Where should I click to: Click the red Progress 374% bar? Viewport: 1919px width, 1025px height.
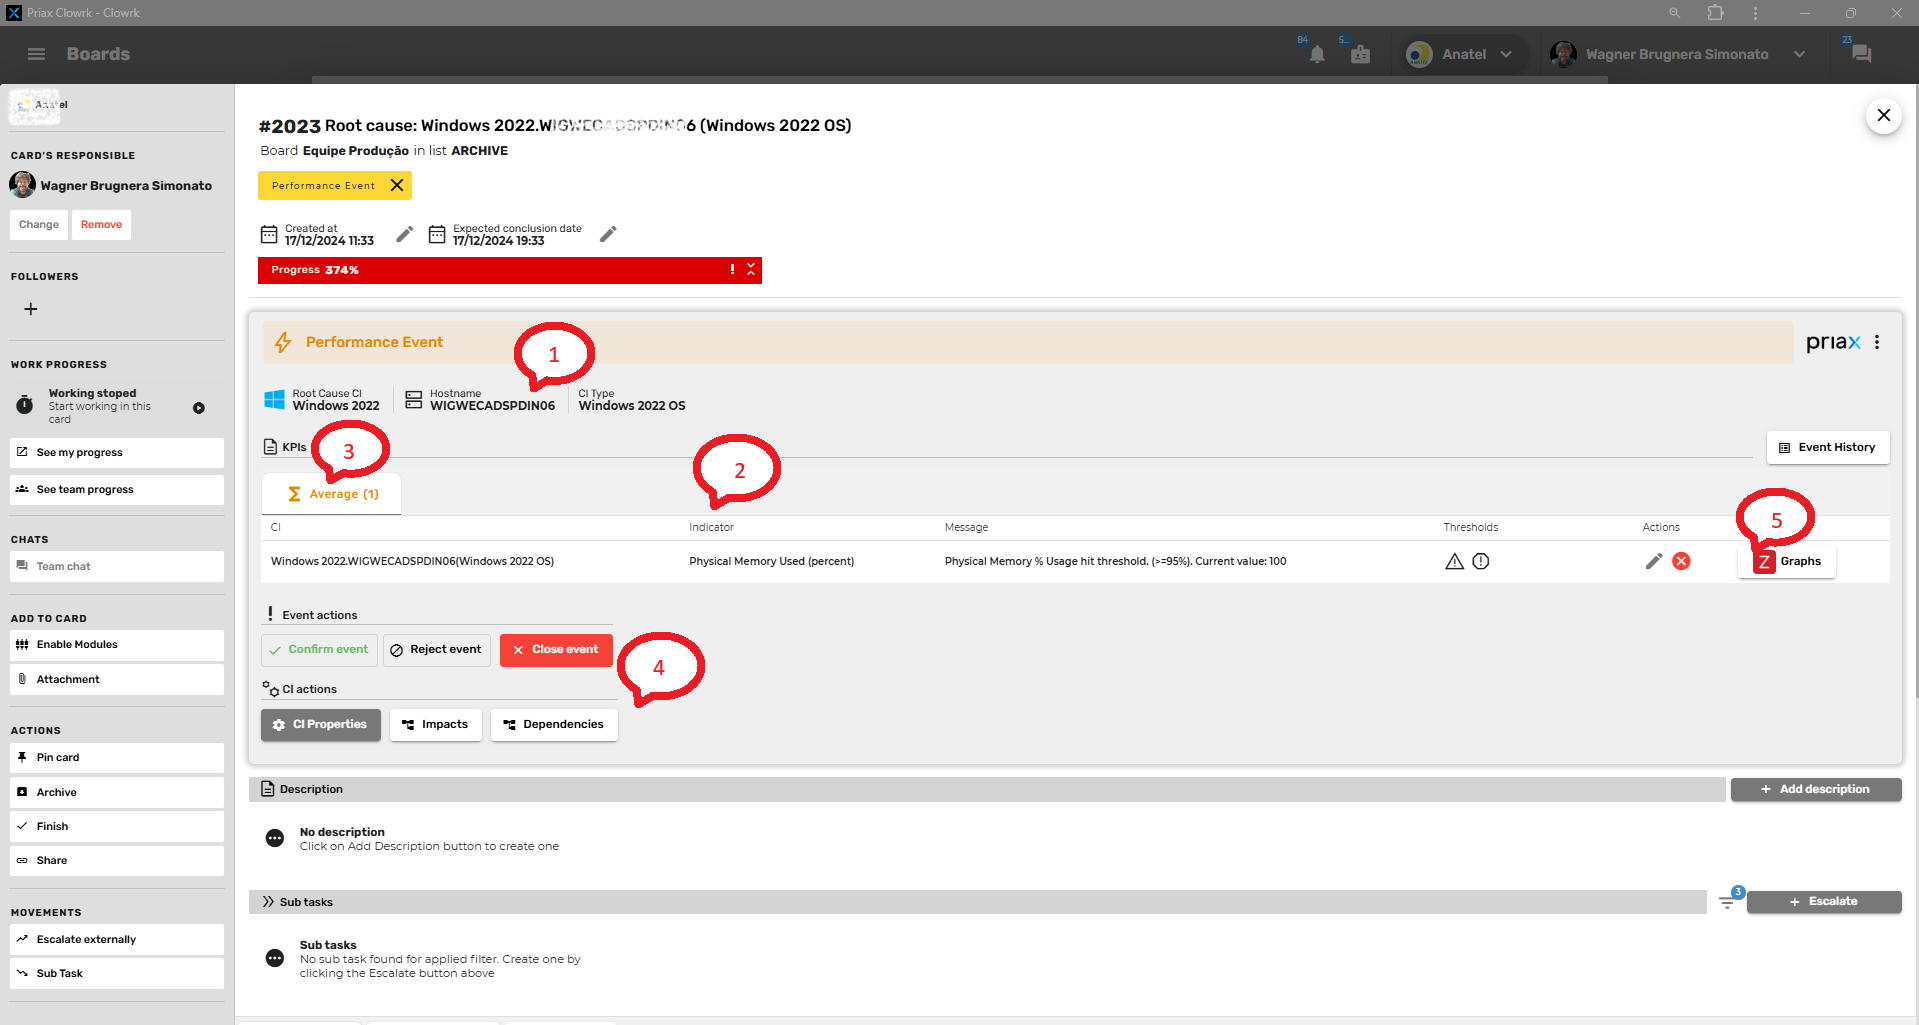[509, 270]
